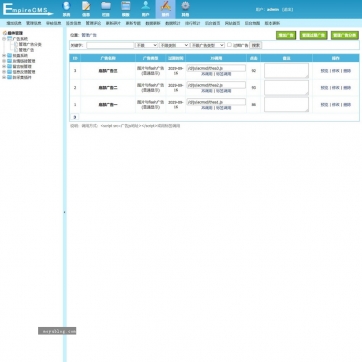
Task: Click the keyword search input field
Action: [x=110, y=45]
